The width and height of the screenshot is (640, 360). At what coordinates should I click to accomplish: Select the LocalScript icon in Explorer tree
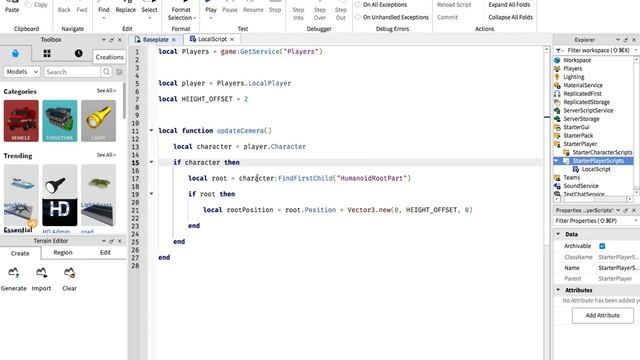(576, 169)
